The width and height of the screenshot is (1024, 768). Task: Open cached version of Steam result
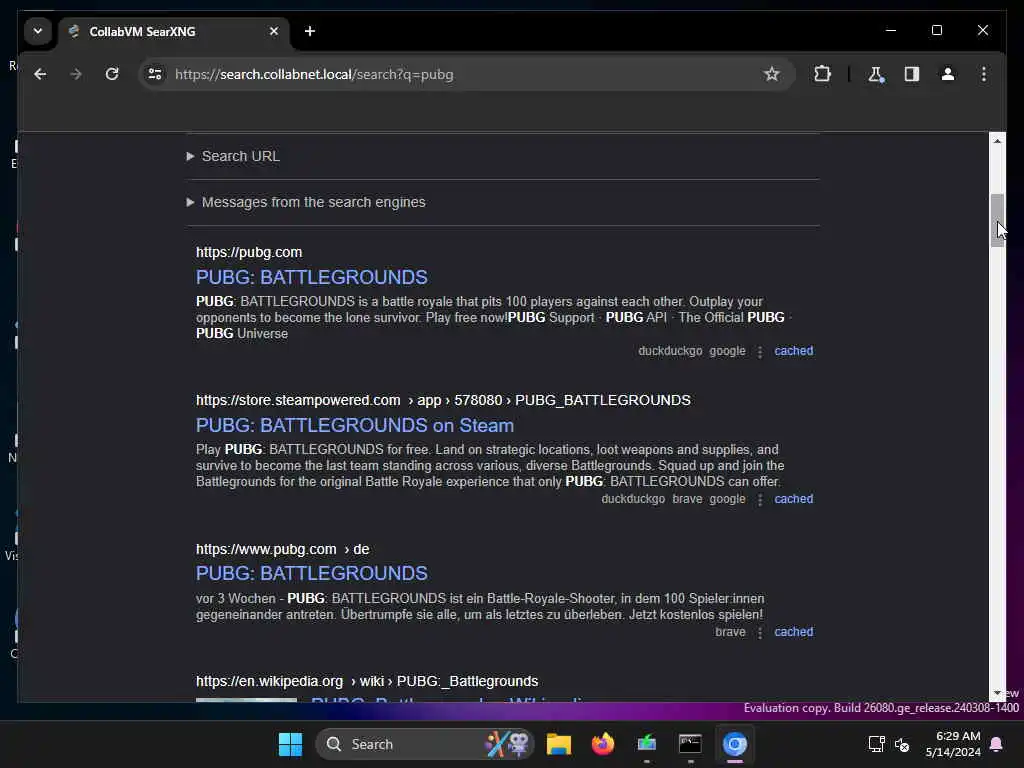coord(793,499)
